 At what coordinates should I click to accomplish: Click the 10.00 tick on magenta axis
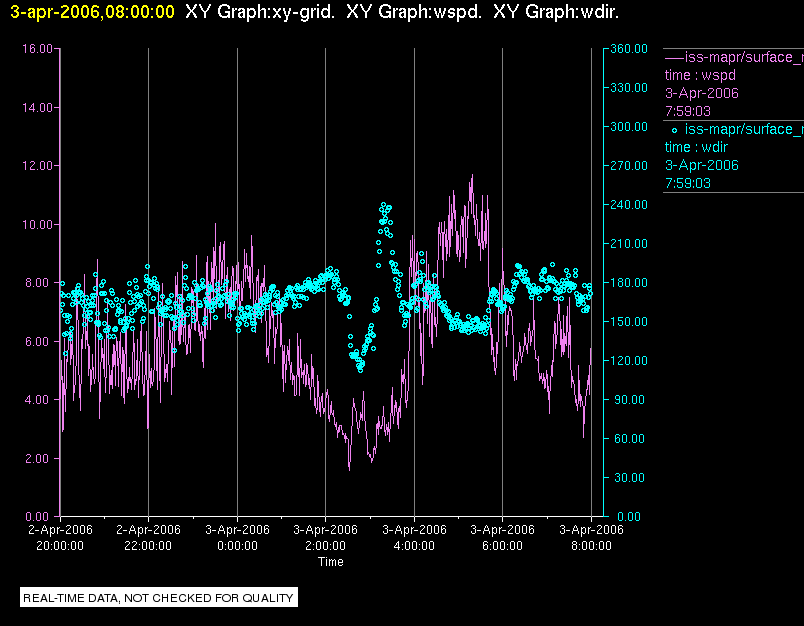pos(37,225)
